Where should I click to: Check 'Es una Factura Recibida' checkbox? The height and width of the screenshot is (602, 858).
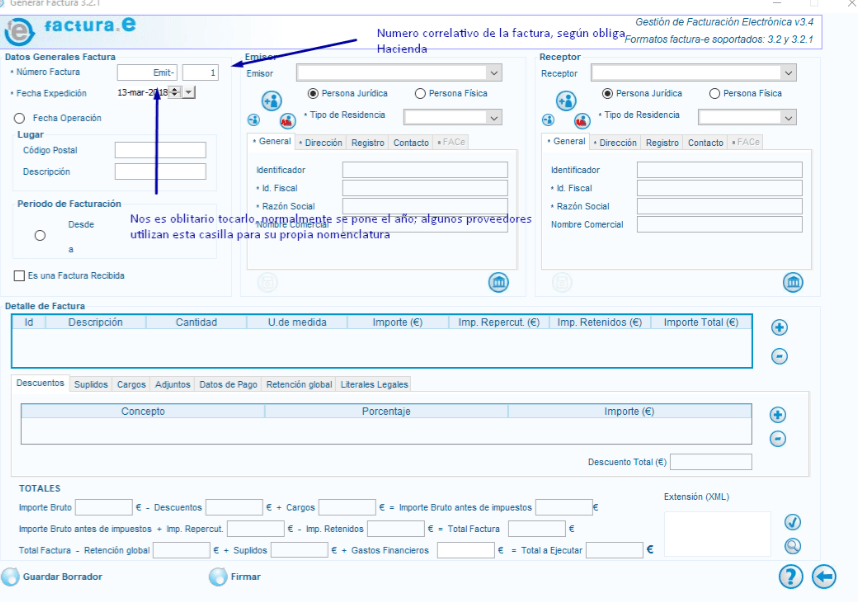19,276
